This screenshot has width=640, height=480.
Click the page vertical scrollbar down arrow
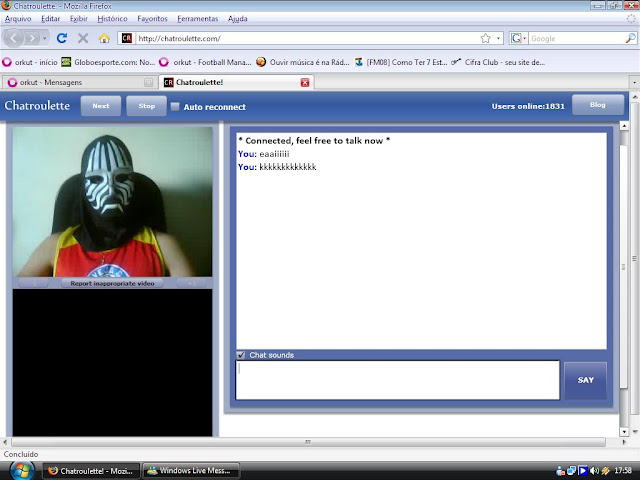tap(635, 431)
